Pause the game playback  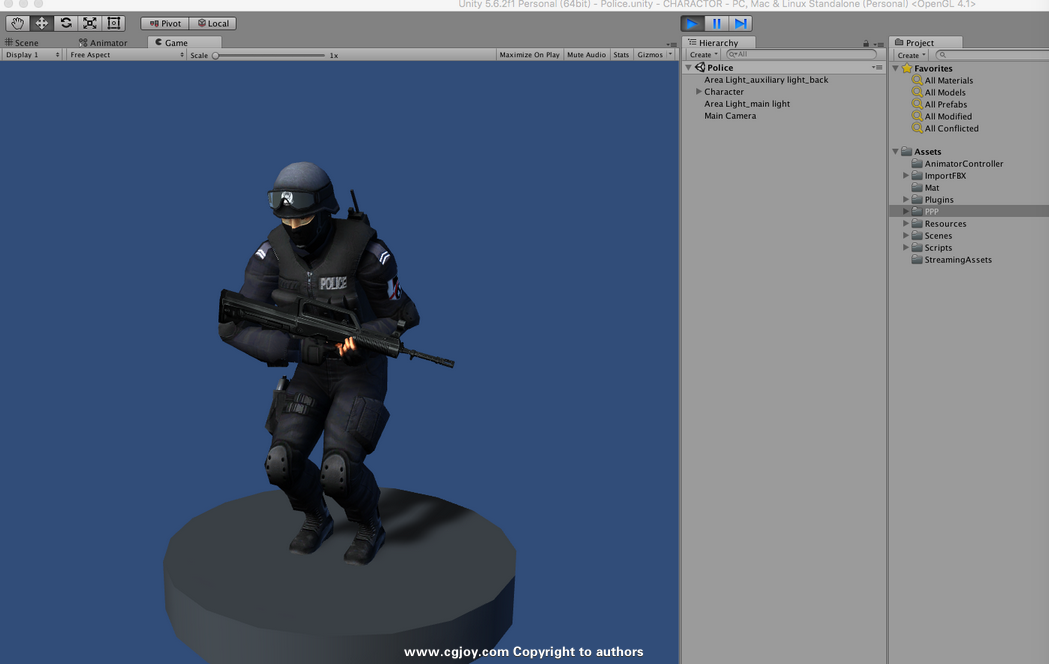[x=716, y=23]
